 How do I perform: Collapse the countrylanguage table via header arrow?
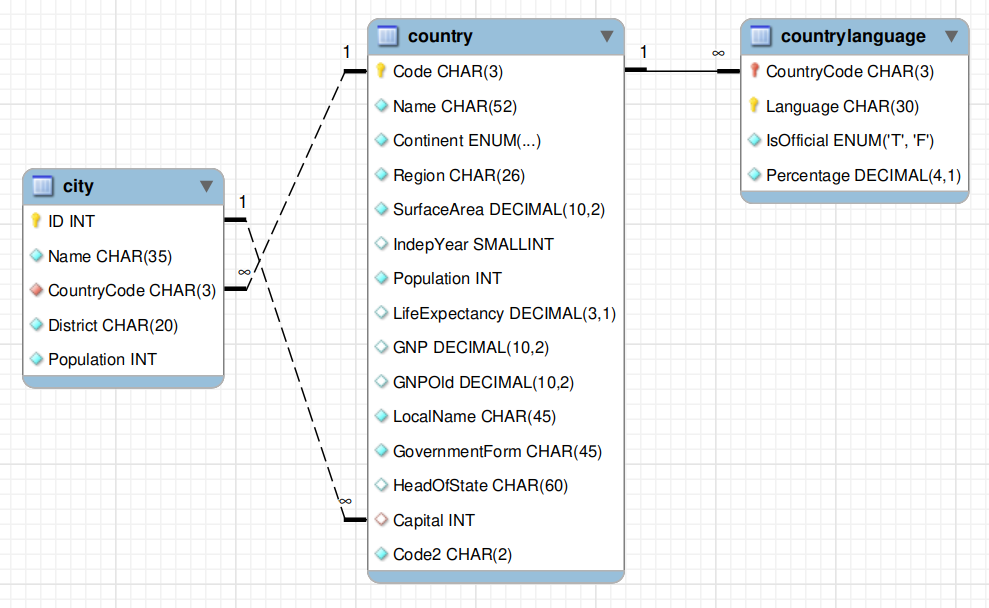click(x=952, y=37)
